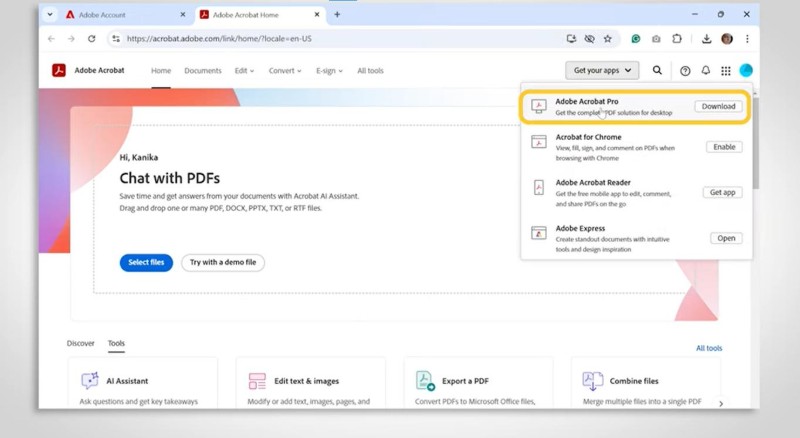The image size is (800, 438).
Task: Click the Chrome profile picture
Action: (727, 39)
